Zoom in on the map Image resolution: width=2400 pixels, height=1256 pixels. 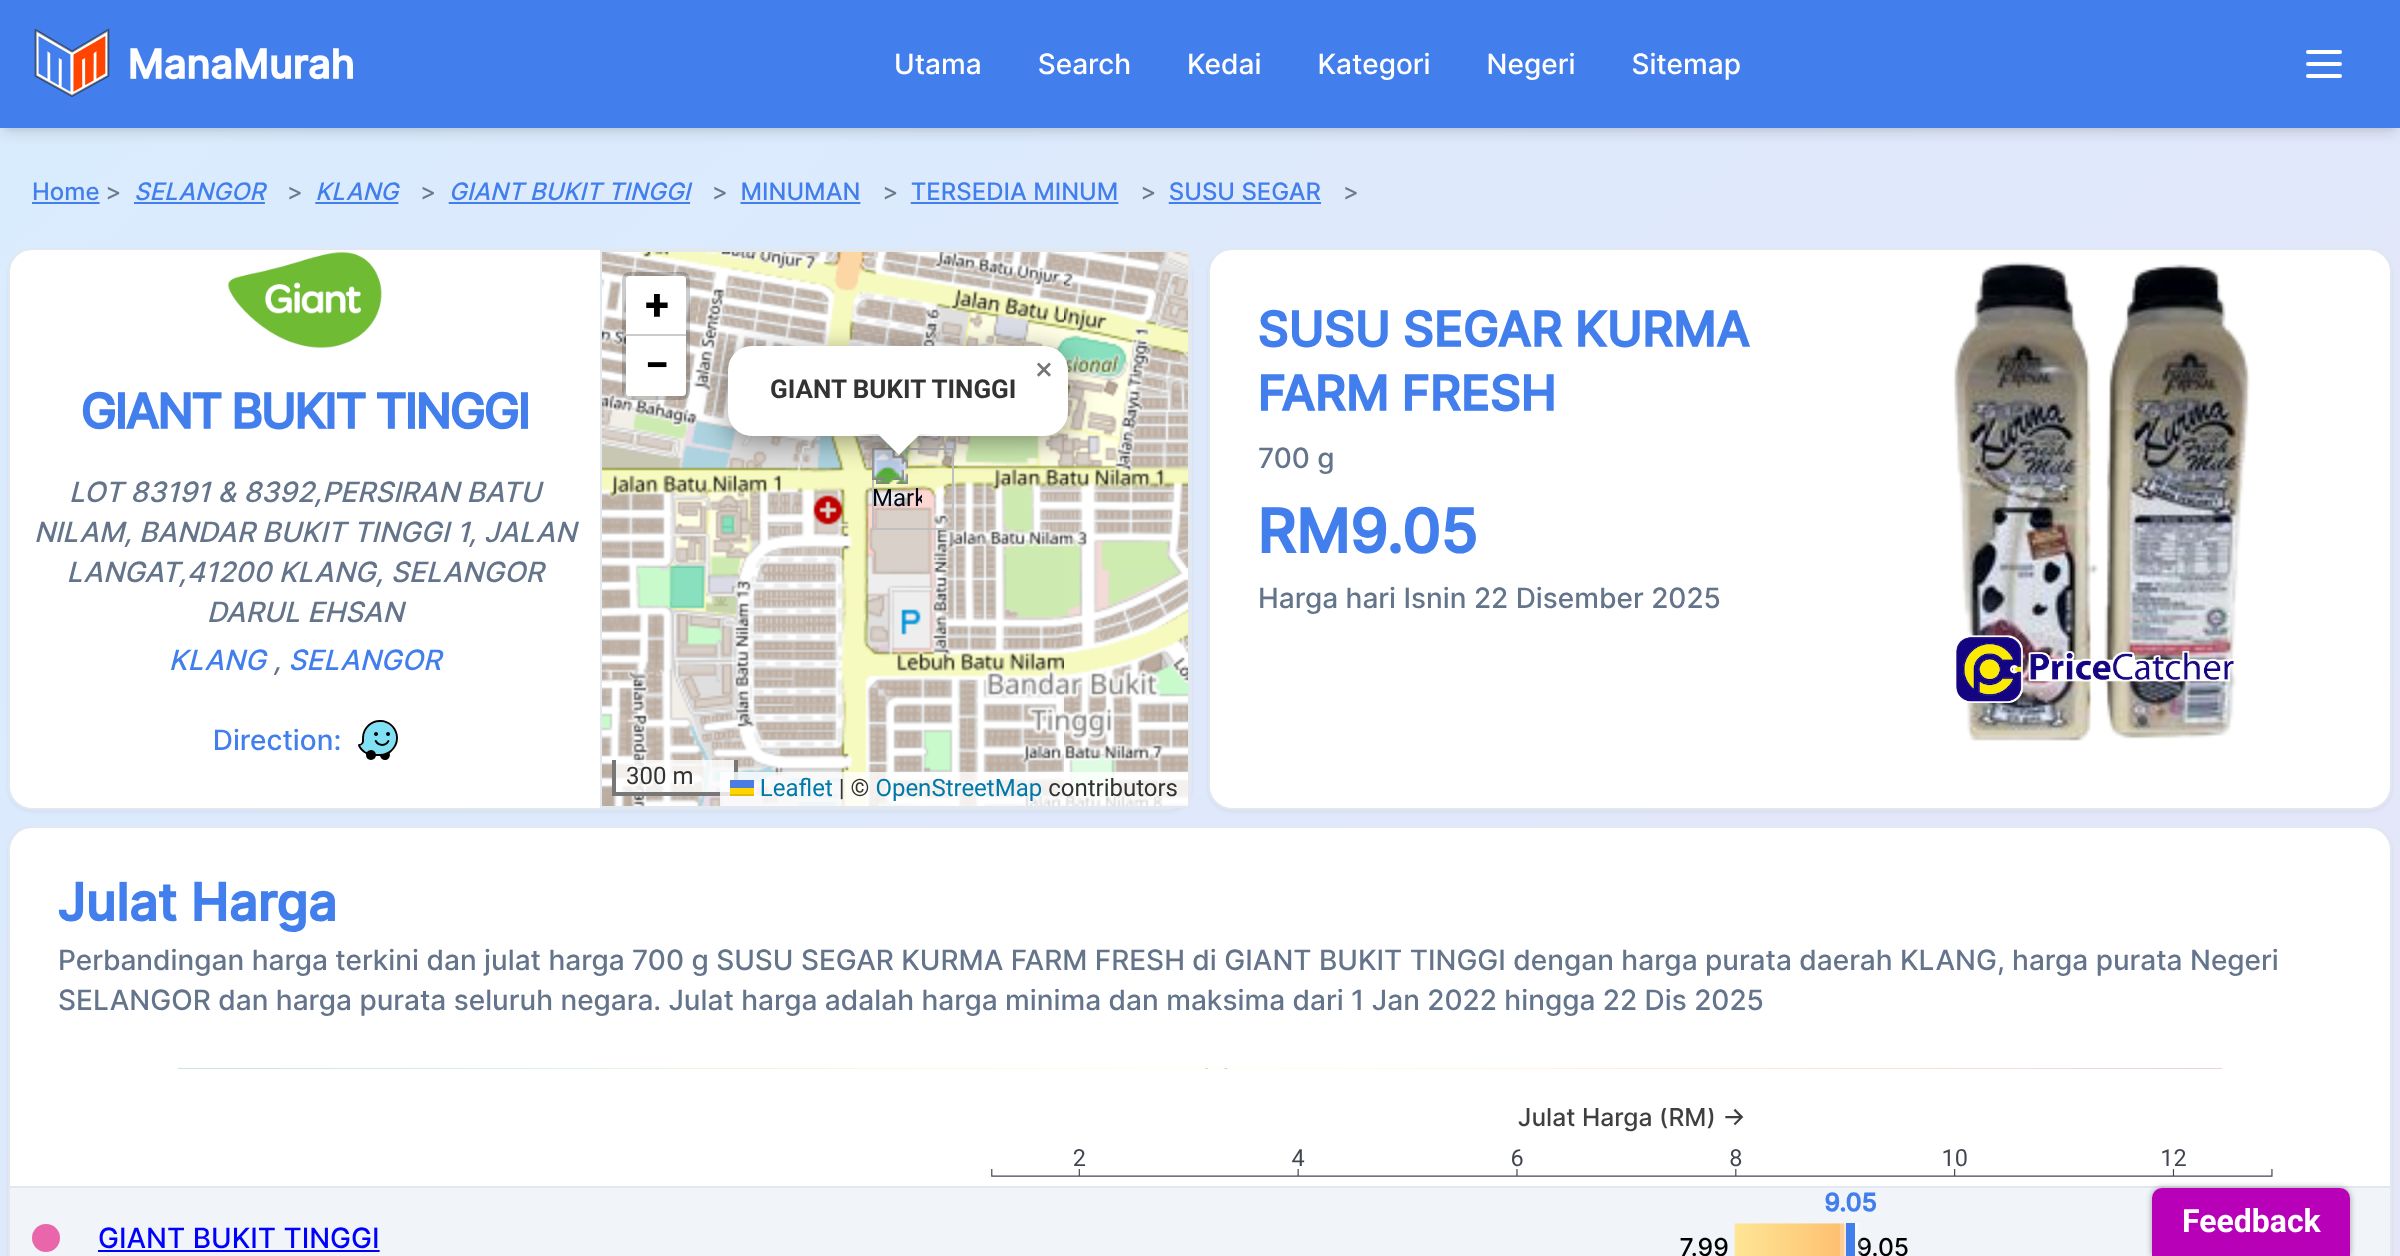pyautogui.click(x=656, y=305)
